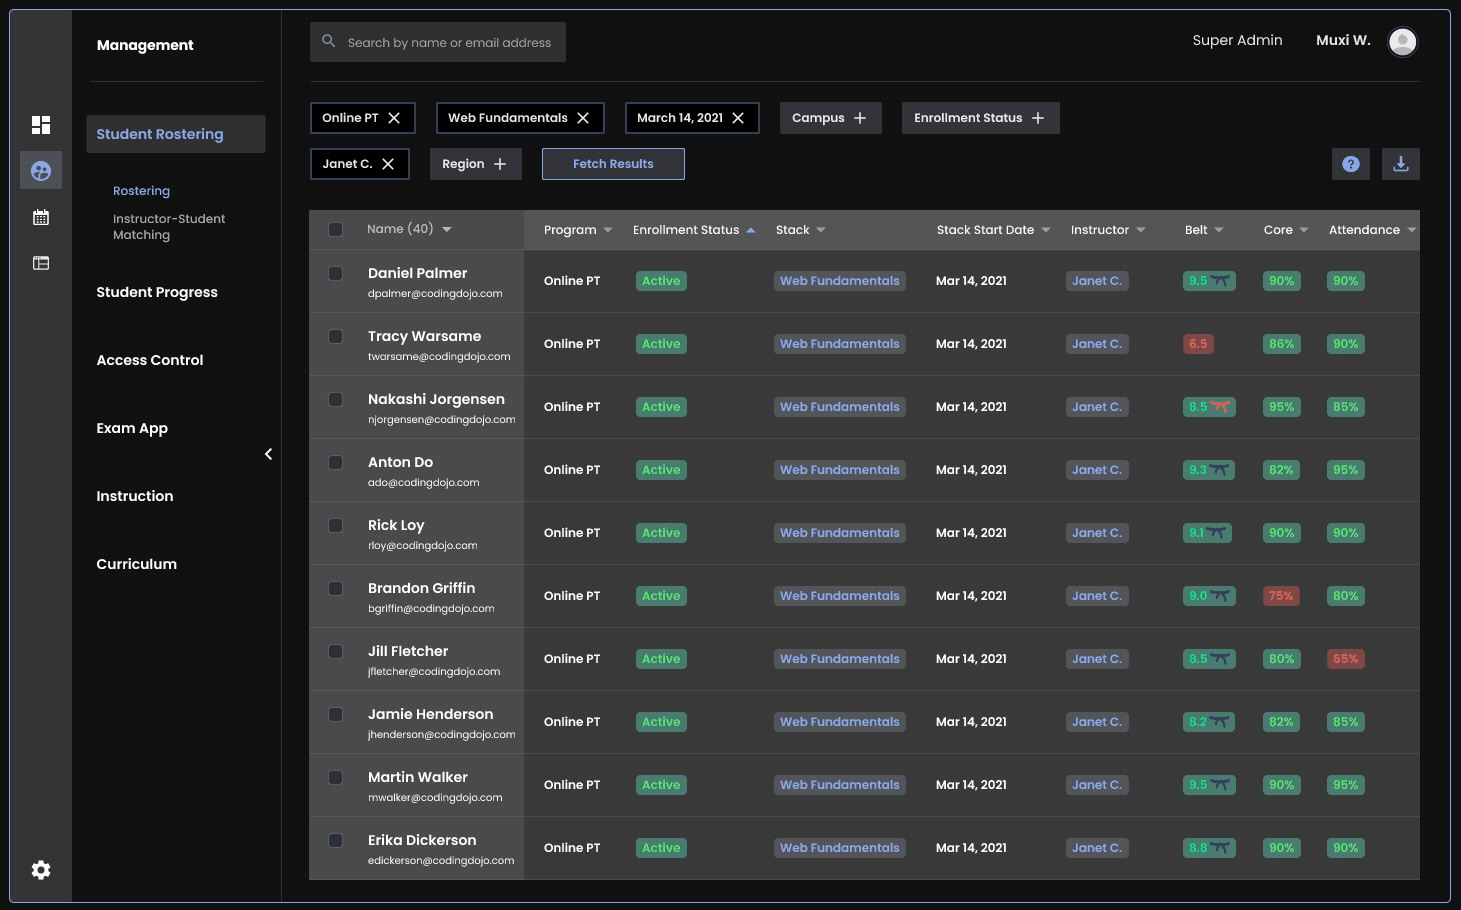The height and width of the screenshot is (910, 1461).
Task: Click Jill Fletcher's red 65% attendance badge
Action: coord(1345,659)
